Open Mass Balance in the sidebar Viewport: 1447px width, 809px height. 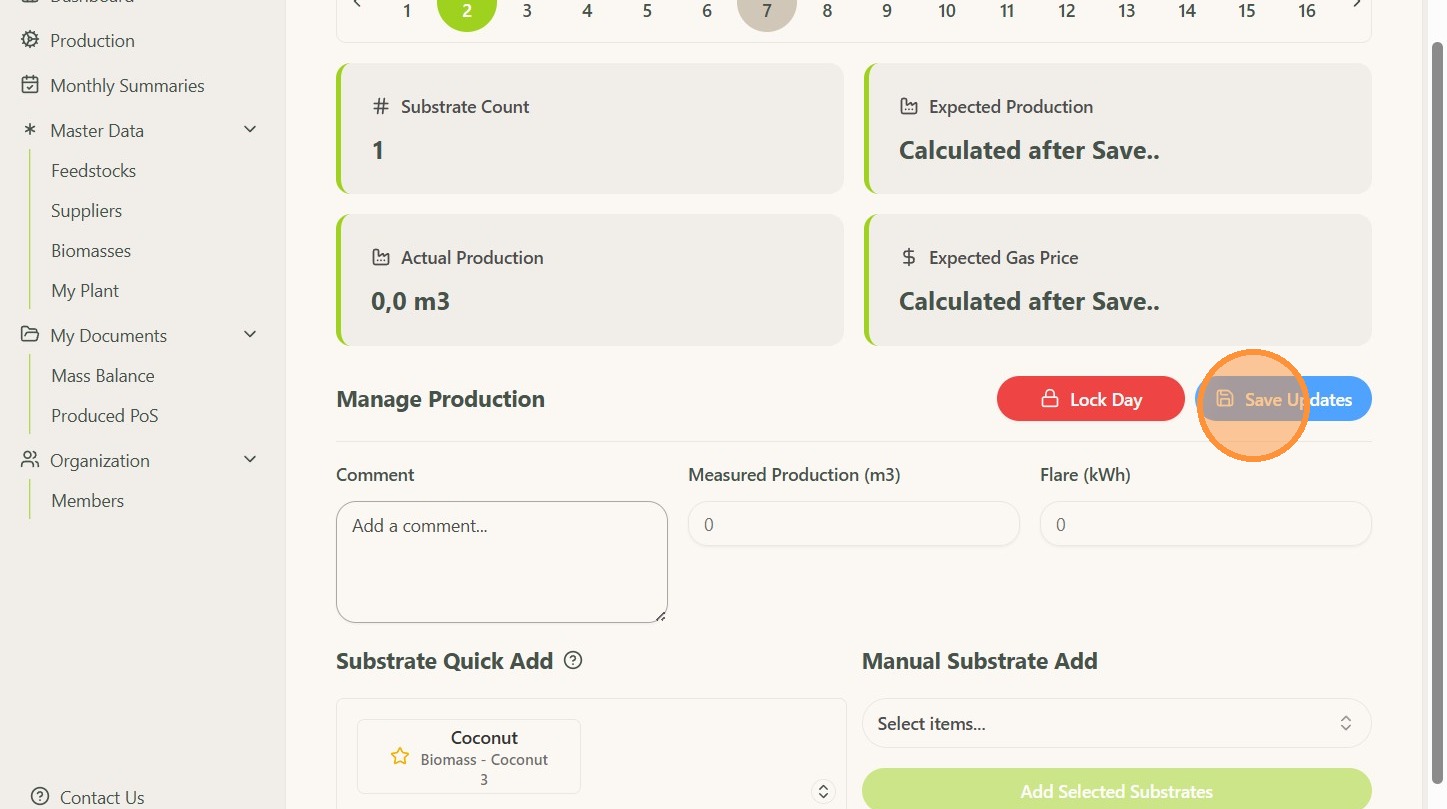point(103,376)
